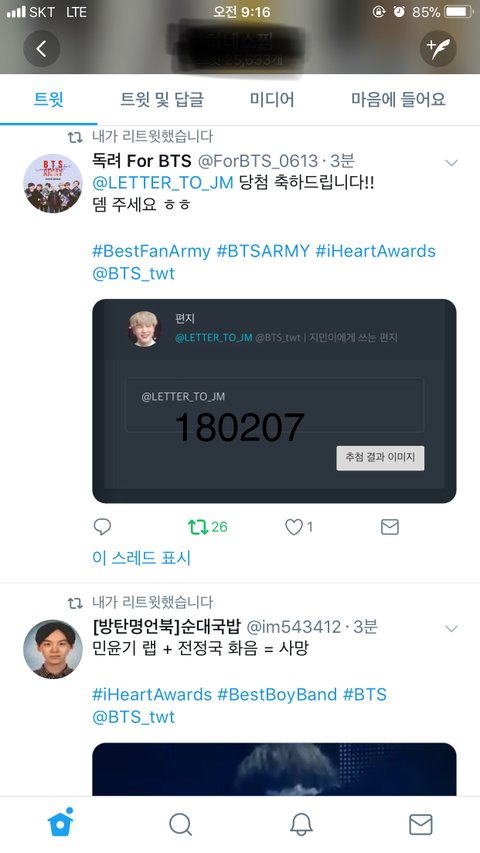Expand options chevron on 독려 For BTS tweet
Screen dimensions: 480x853
click(451, 163)
